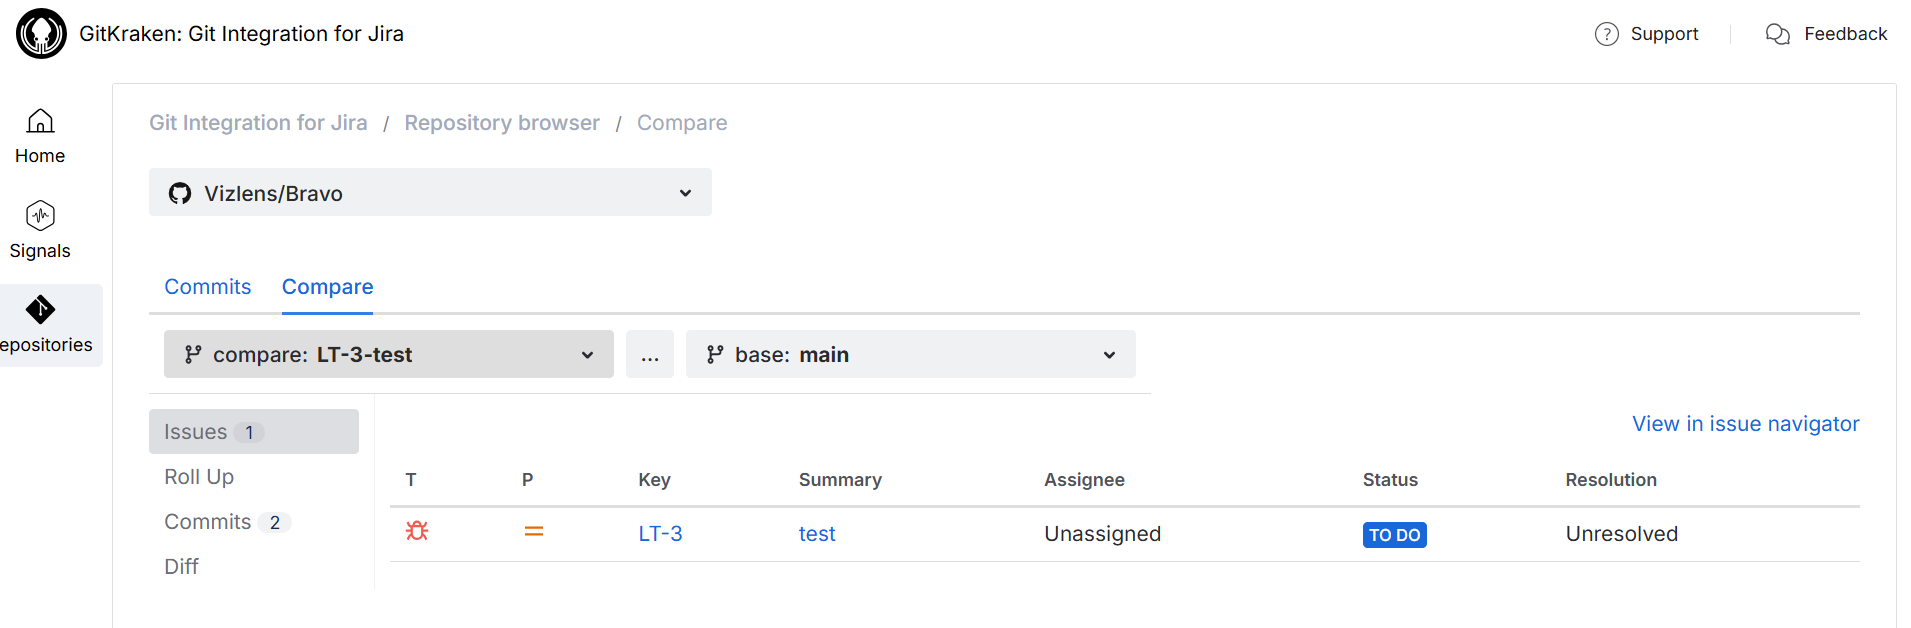Open View in issue navigator link
1911x628 pixels.
(1745, 424)
